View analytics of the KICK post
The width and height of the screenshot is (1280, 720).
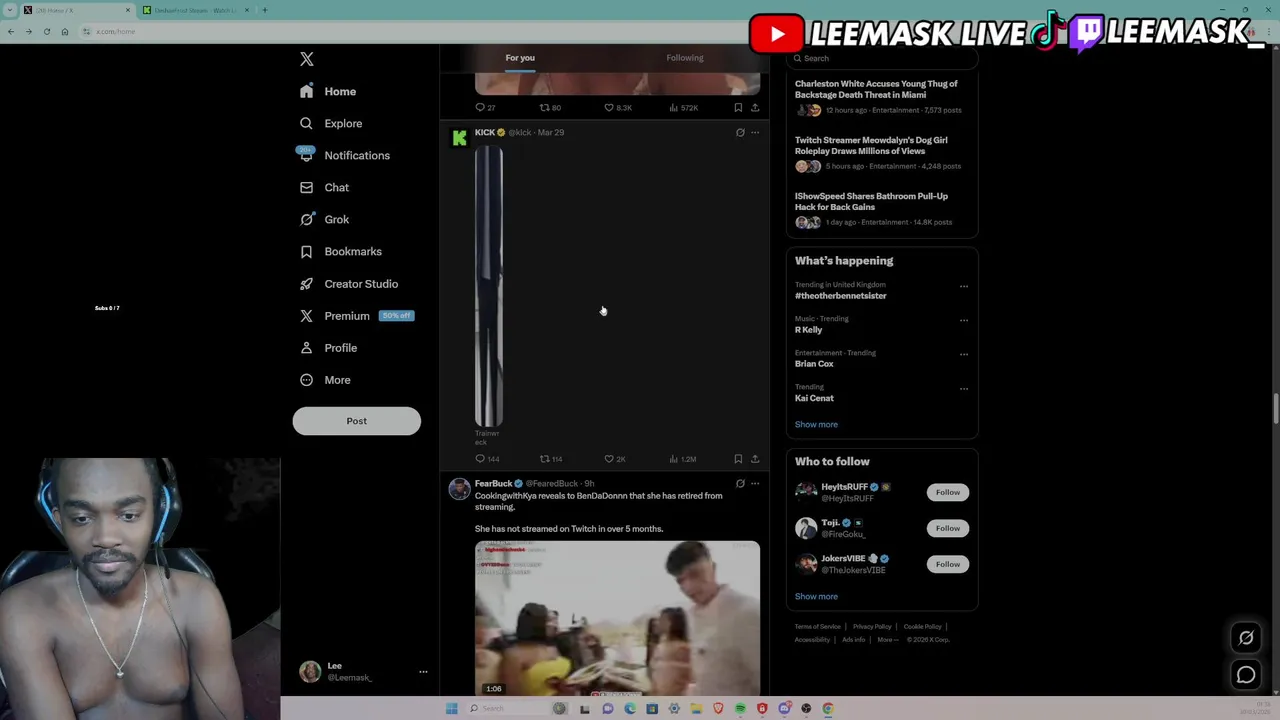(x=683, y=459)
